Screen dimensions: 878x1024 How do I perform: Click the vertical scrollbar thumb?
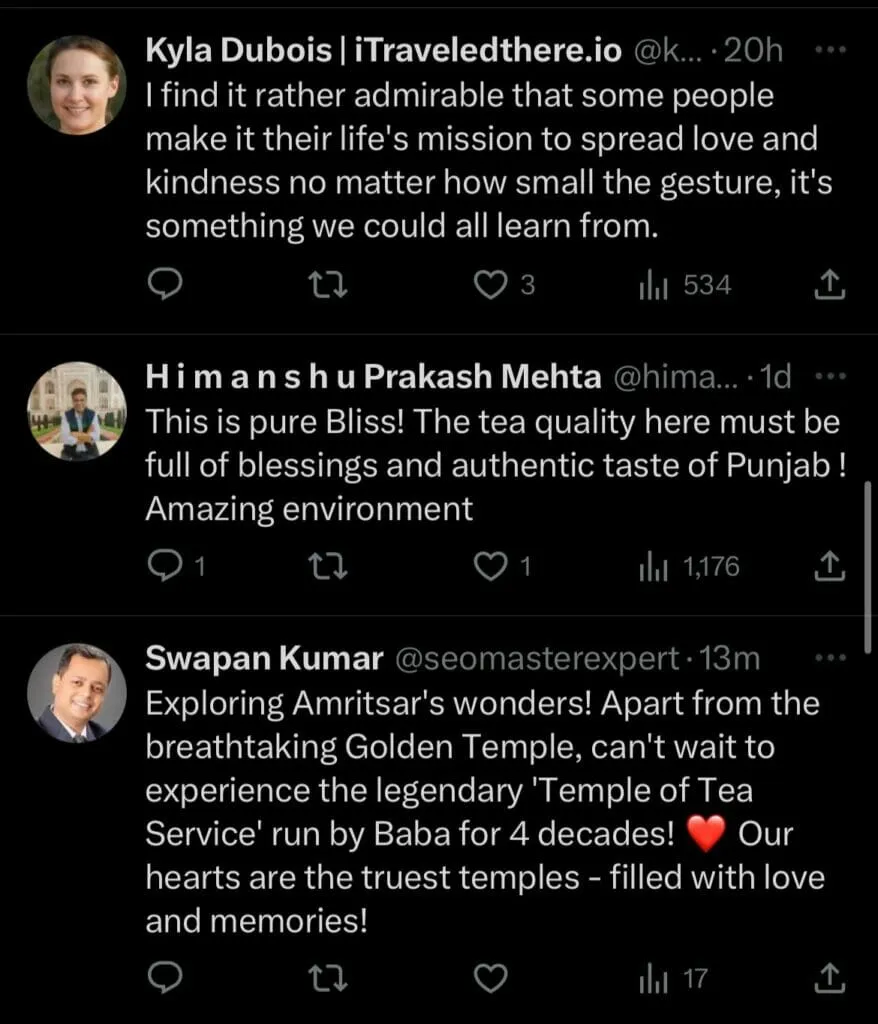(868, 567)
